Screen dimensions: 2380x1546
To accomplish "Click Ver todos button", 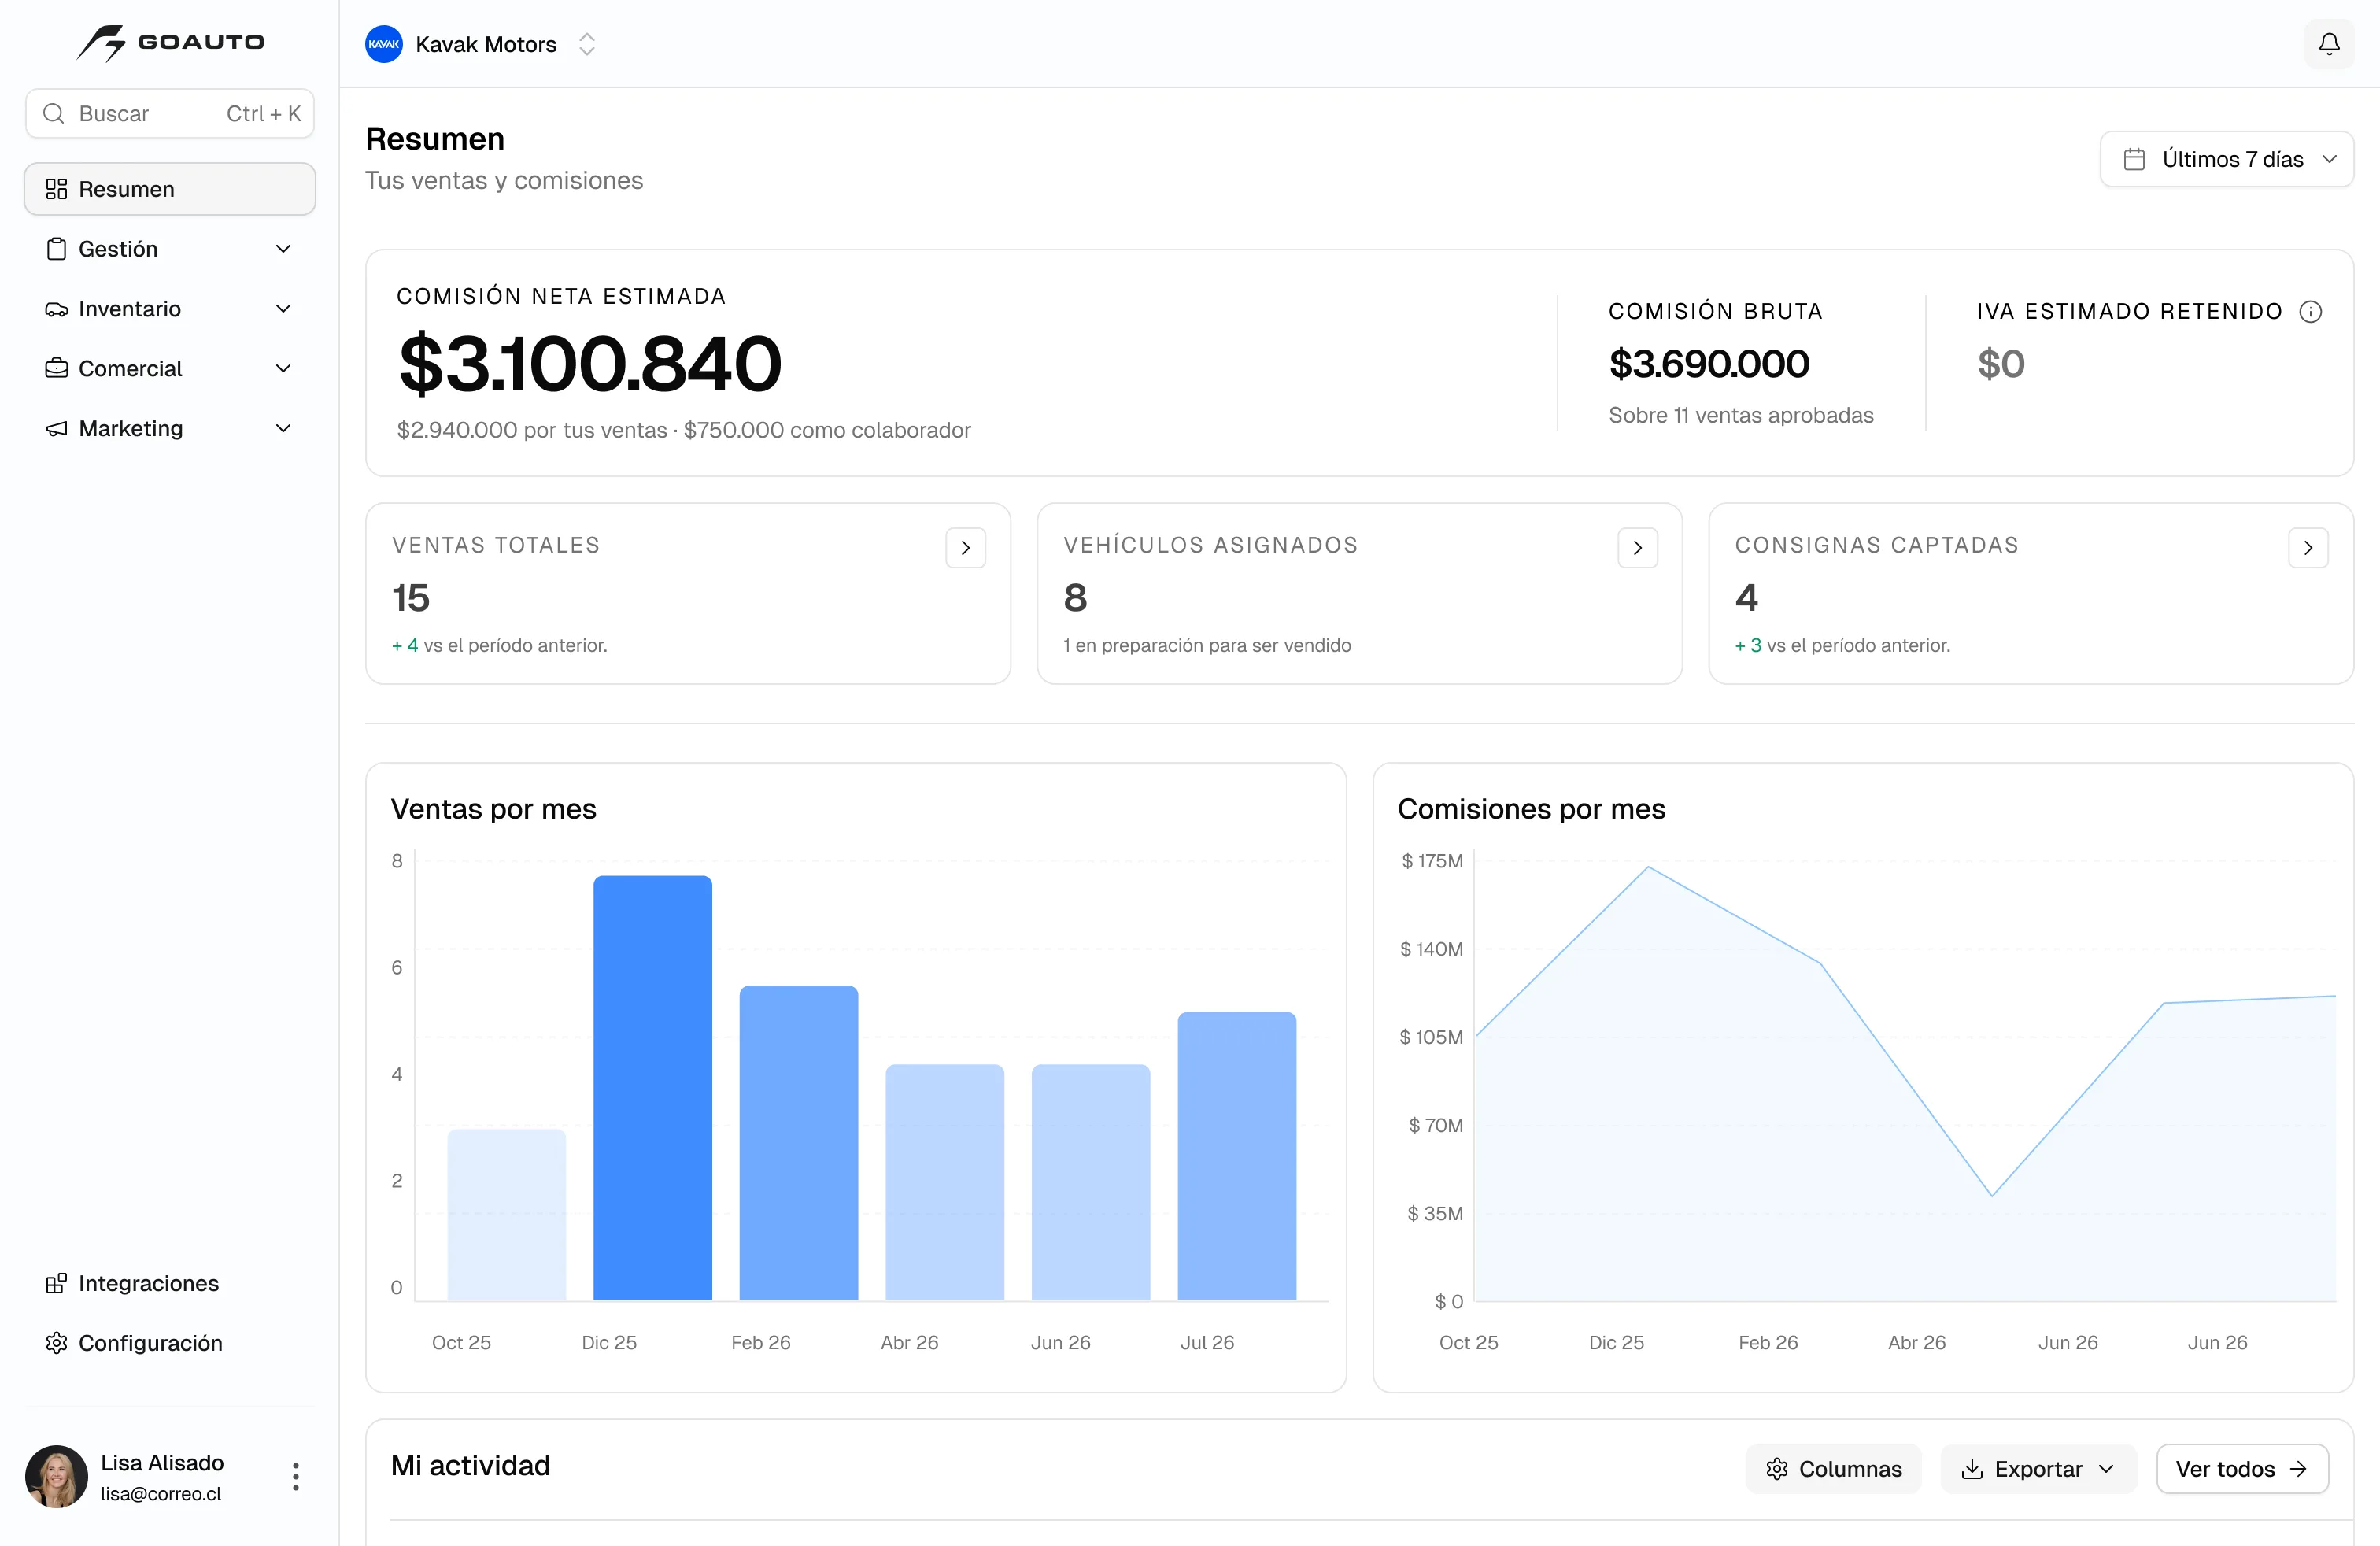I will pyautogui.click(x=2242, y=1469).
